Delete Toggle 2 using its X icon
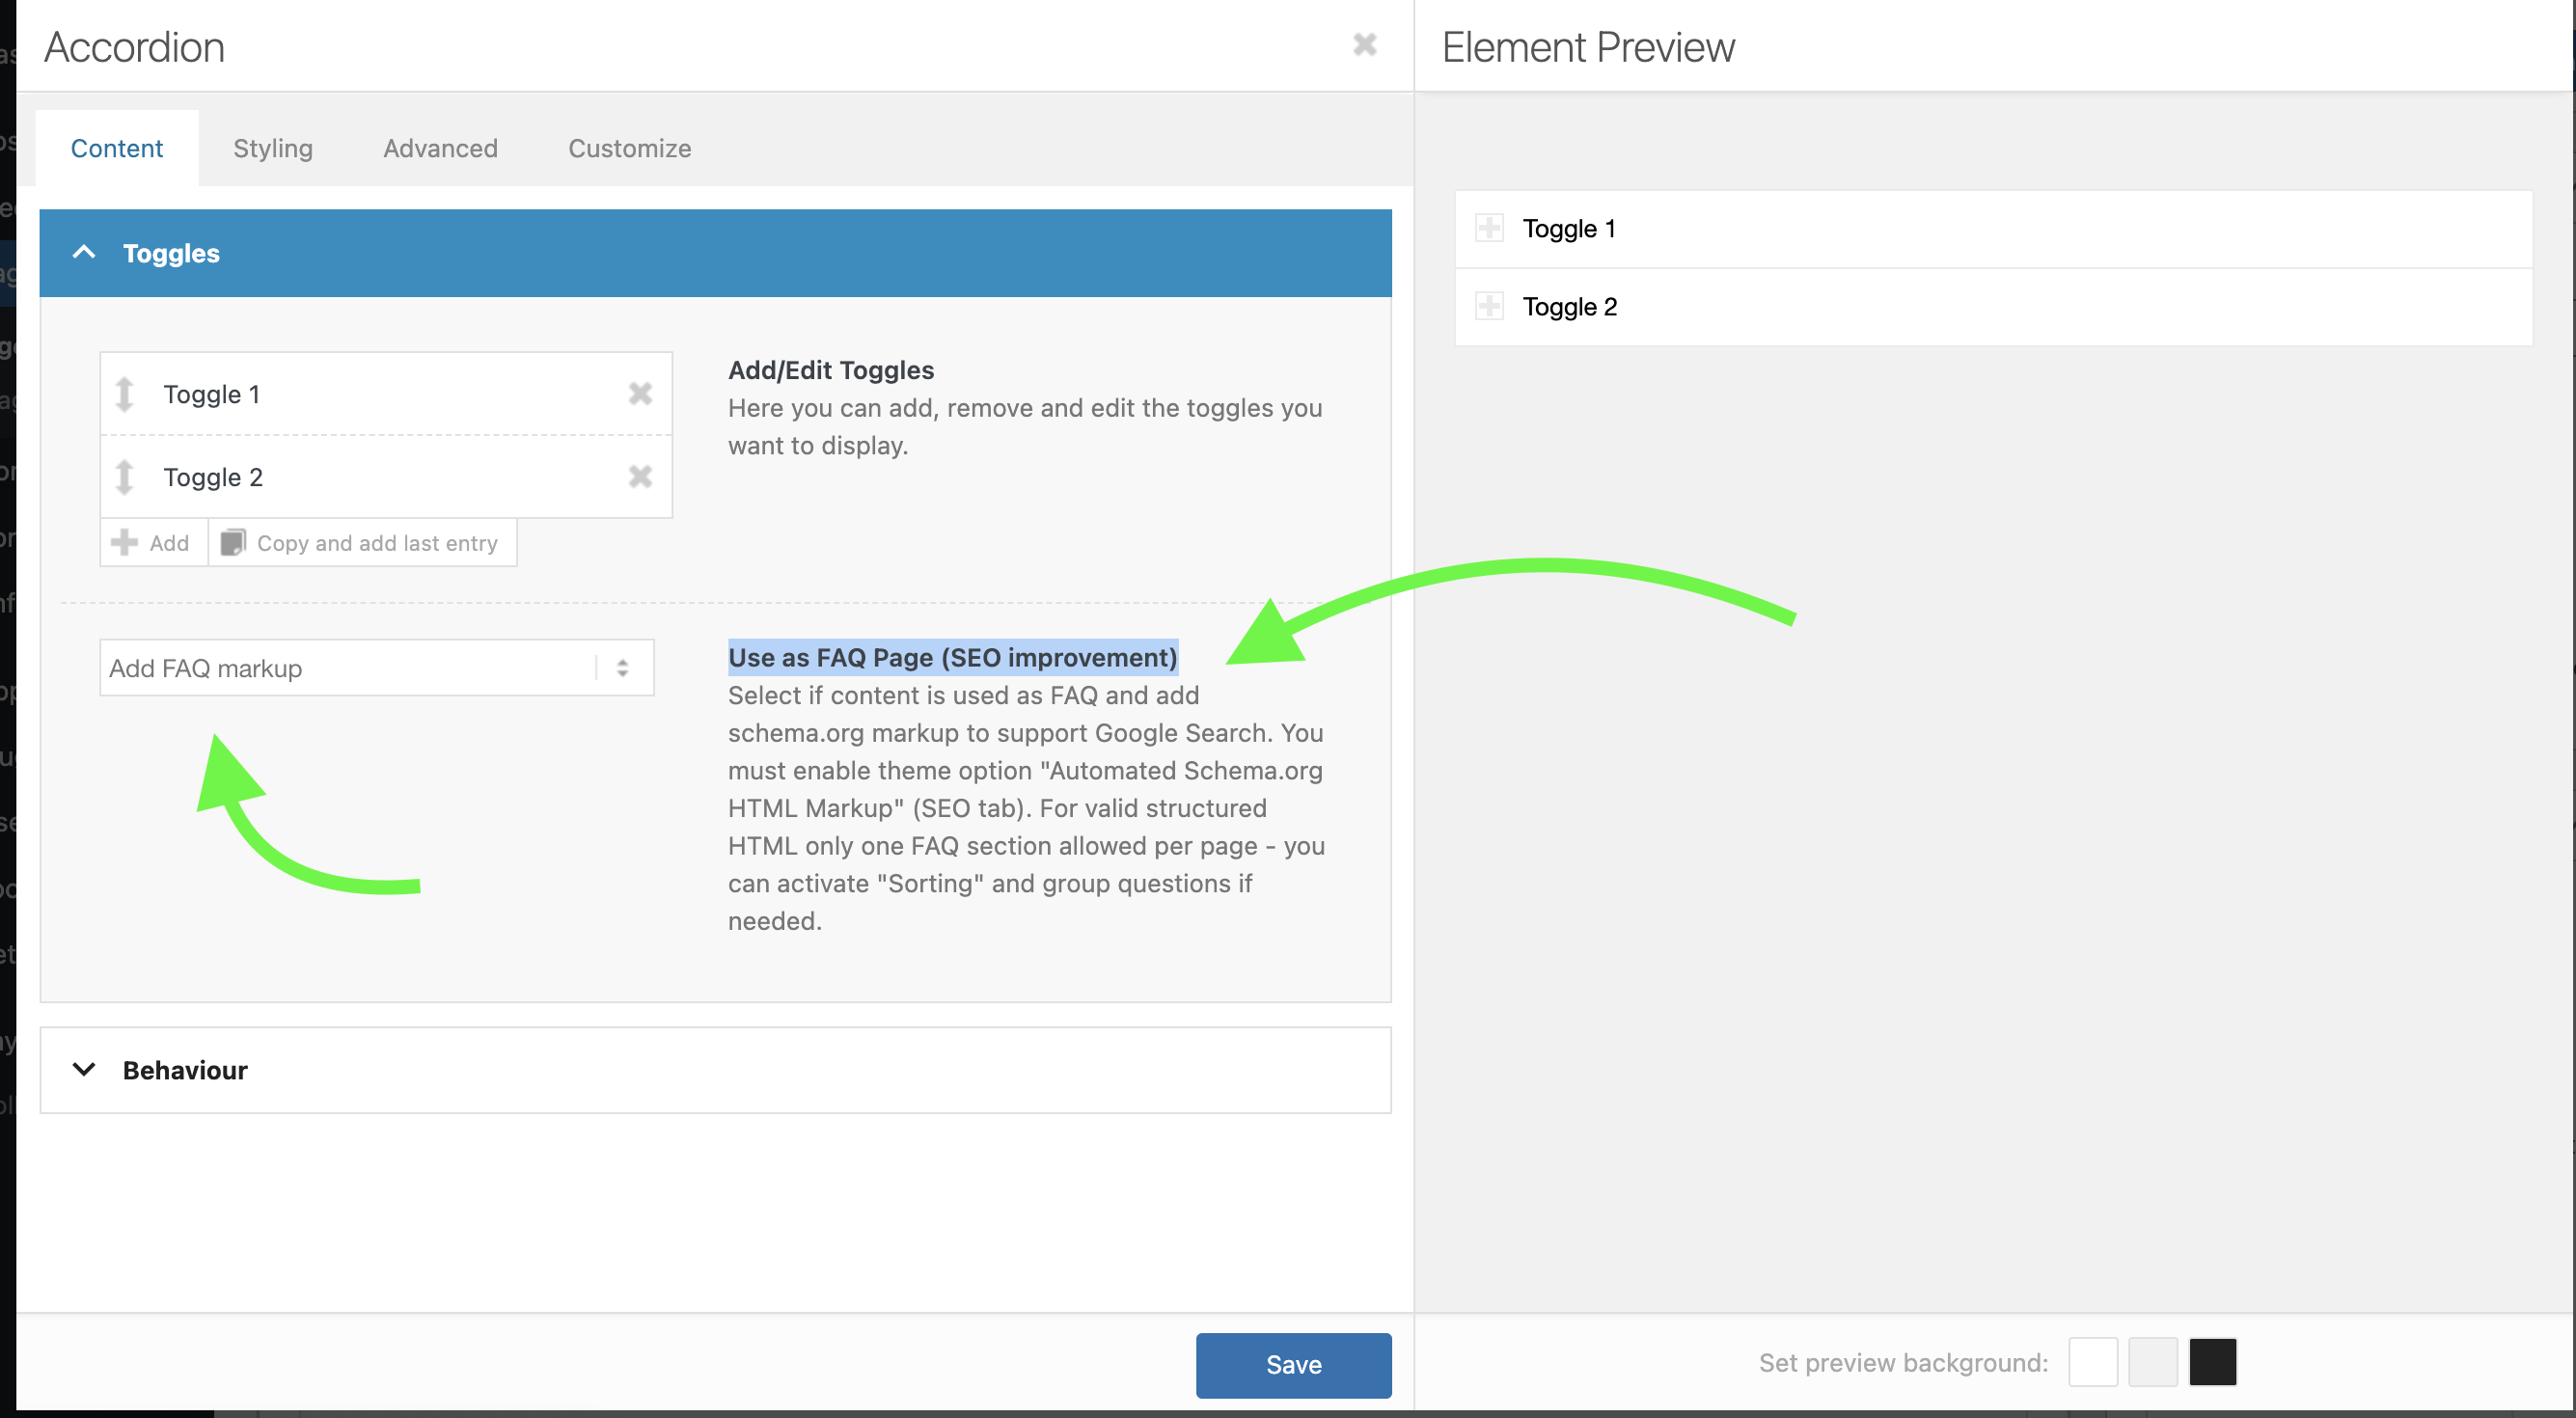The width and height of the screenshot is (2576, 1418). click(640, 477)
